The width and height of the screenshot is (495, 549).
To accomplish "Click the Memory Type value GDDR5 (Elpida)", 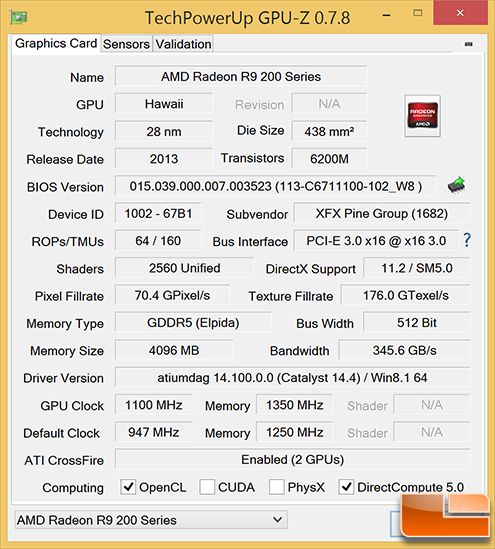I will tap(193, 322).
